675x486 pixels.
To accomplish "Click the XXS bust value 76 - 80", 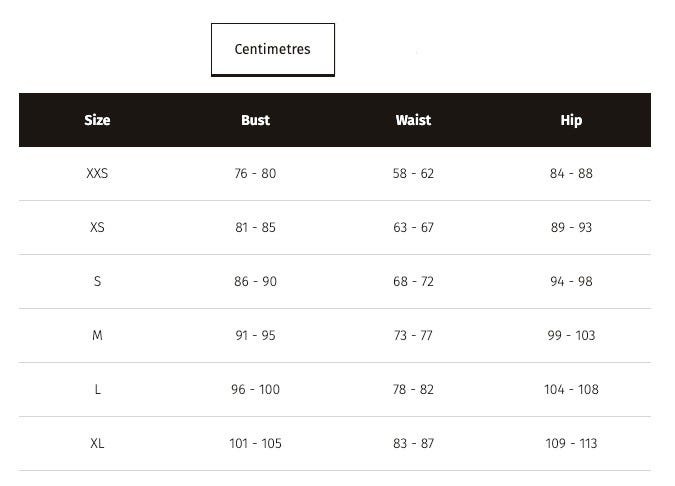I will click(255, 173).
